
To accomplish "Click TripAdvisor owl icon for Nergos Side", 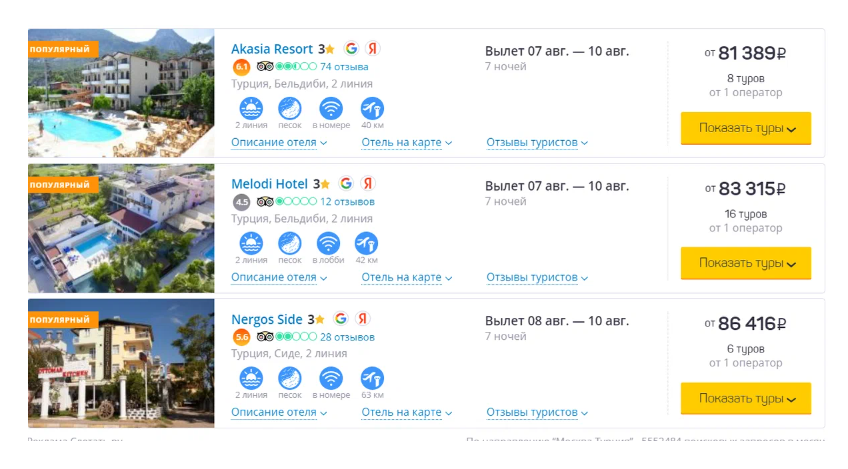I will click(x=264, y=336).
